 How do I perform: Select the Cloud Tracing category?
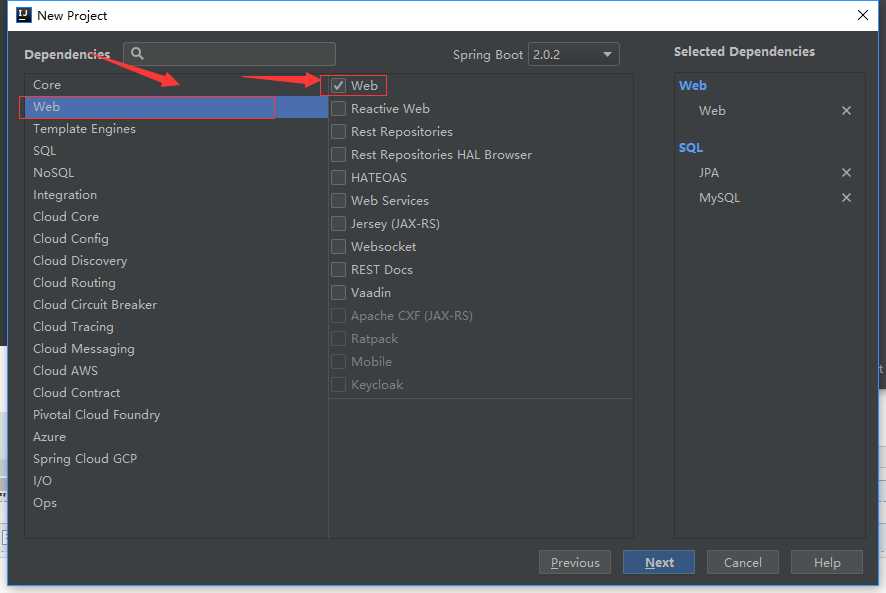(x=176, y=327)
